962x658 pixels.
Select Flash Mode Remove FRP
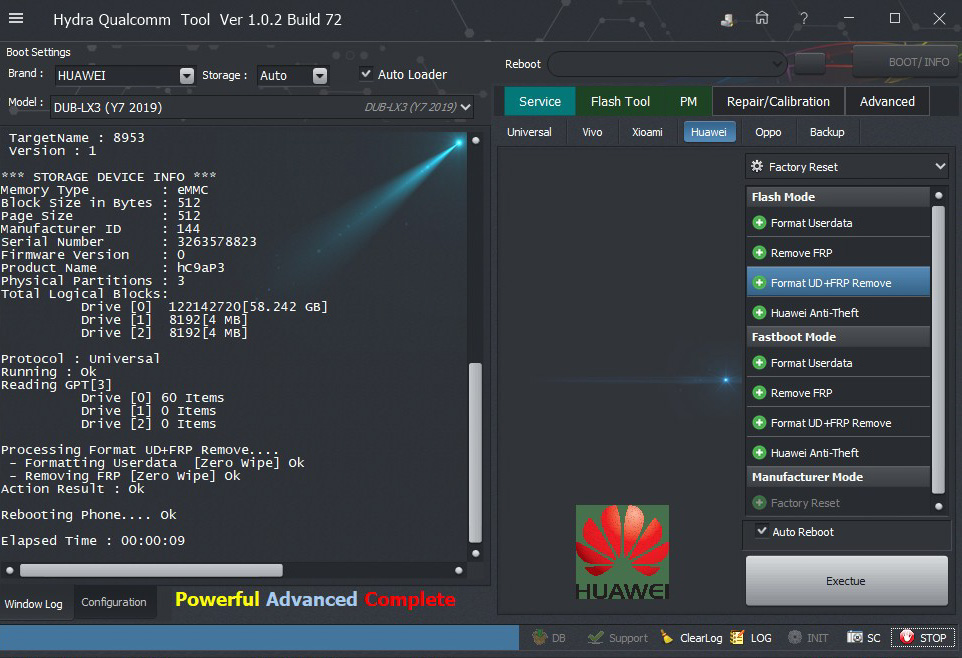point(838,253)
